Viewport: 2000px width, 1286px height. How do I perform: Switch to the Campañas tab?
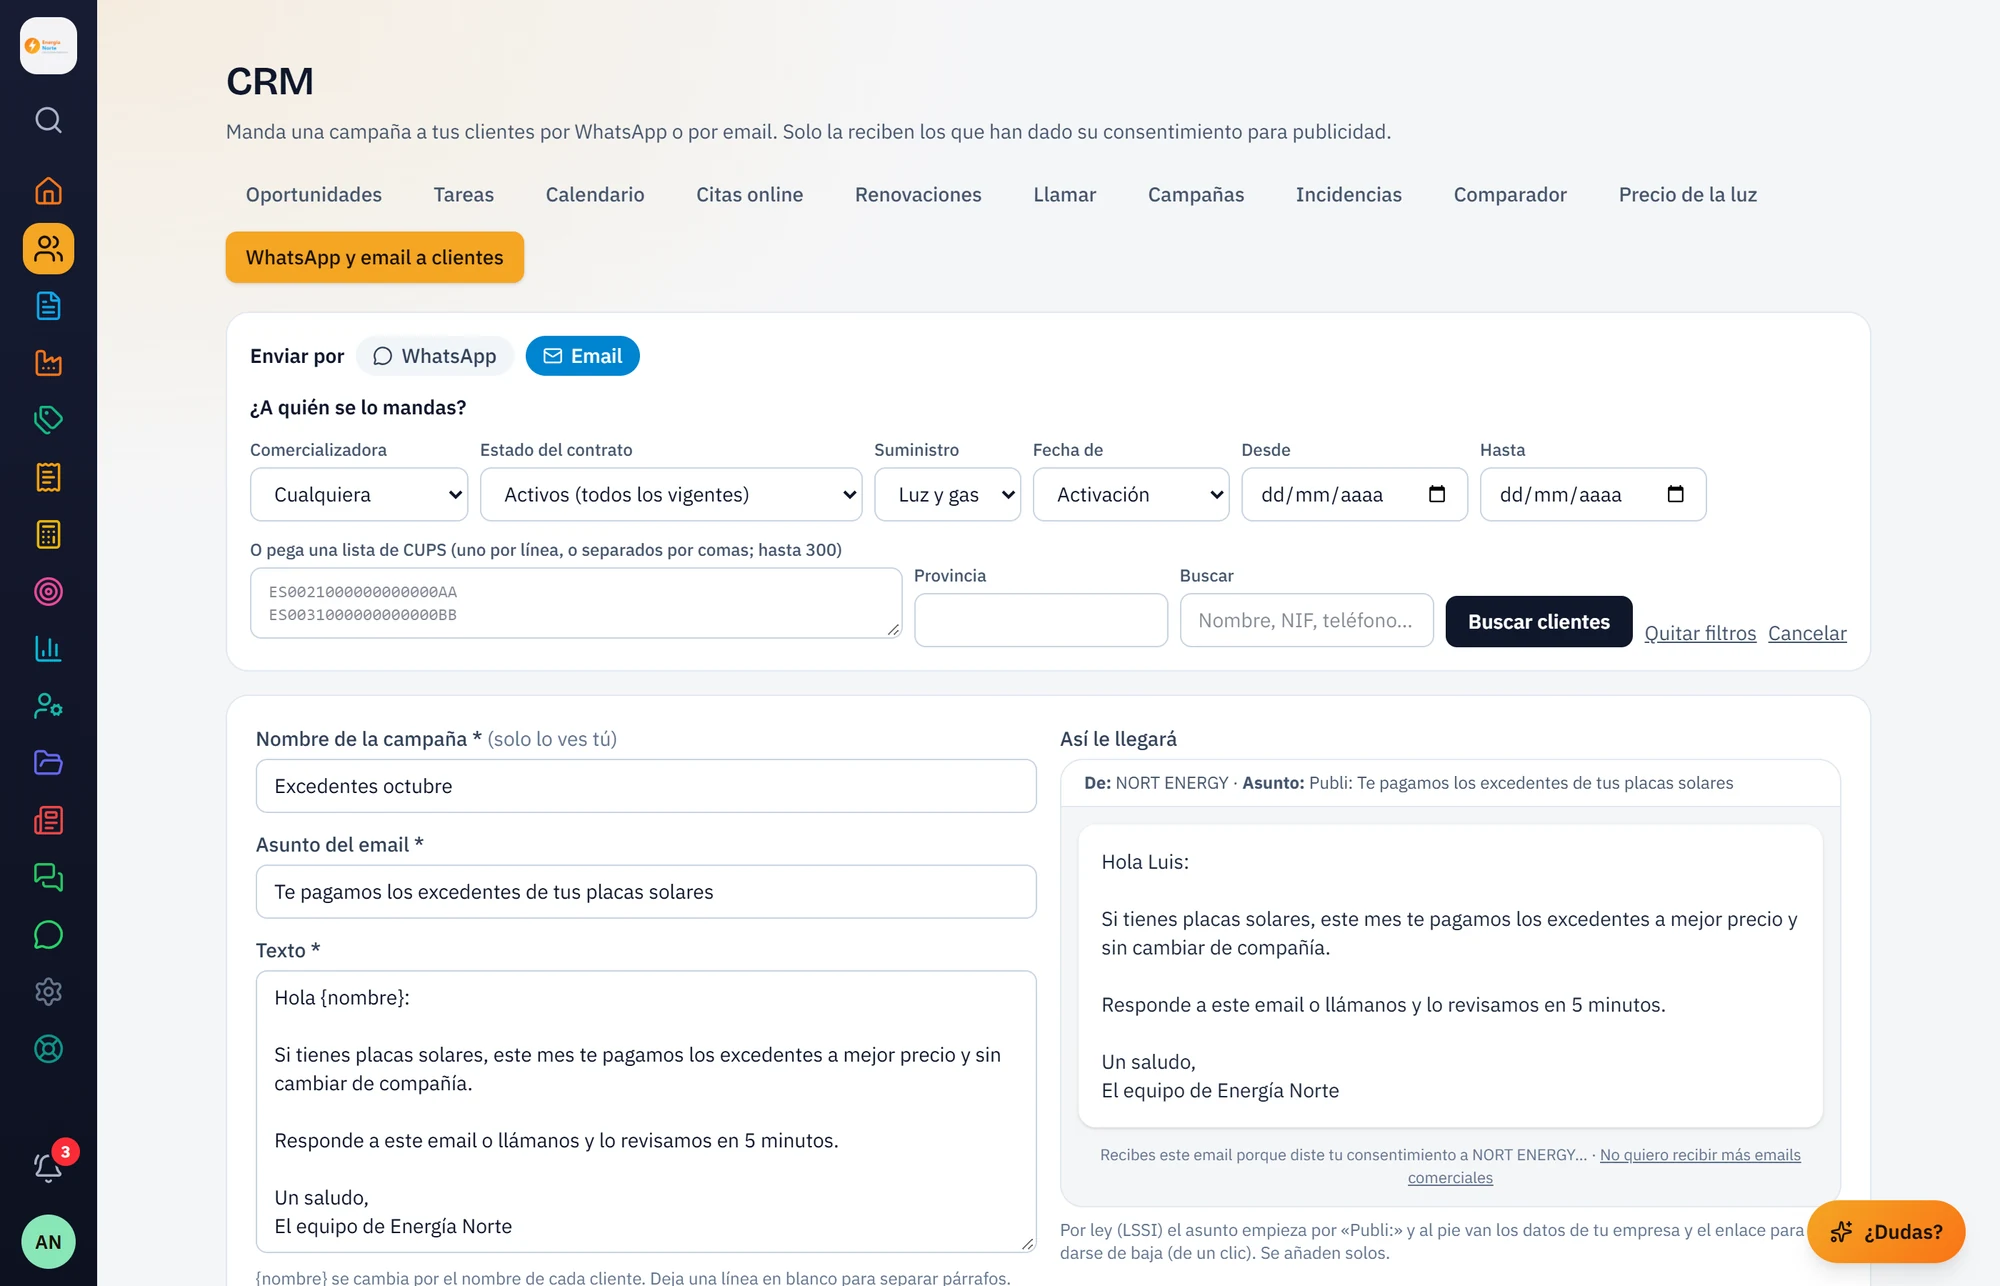(1196, 195)
